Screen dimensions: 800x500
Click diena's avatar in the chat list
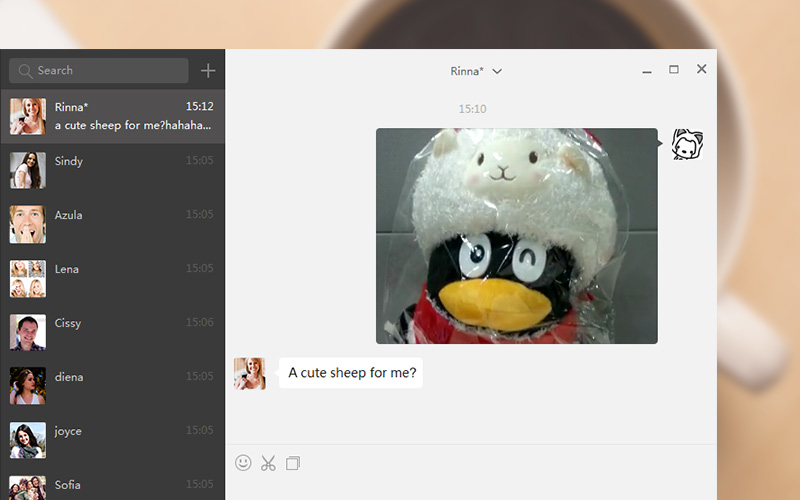pos(28,386)
